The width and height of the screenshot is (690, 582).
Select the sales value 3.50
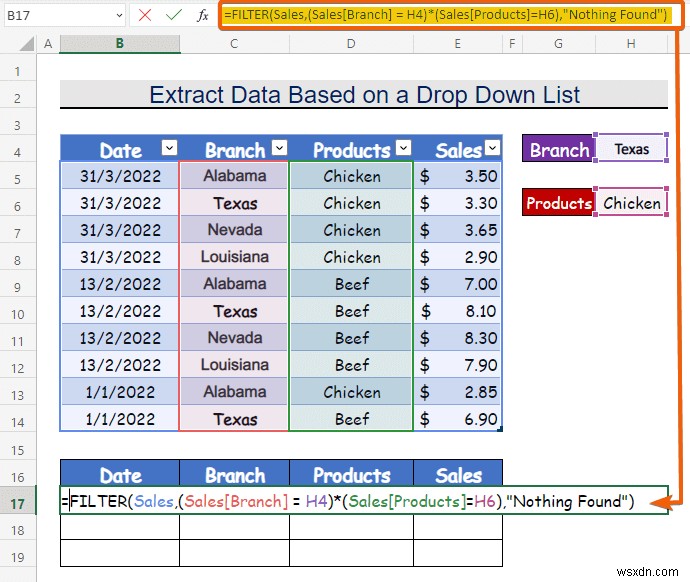click(458, 176)
